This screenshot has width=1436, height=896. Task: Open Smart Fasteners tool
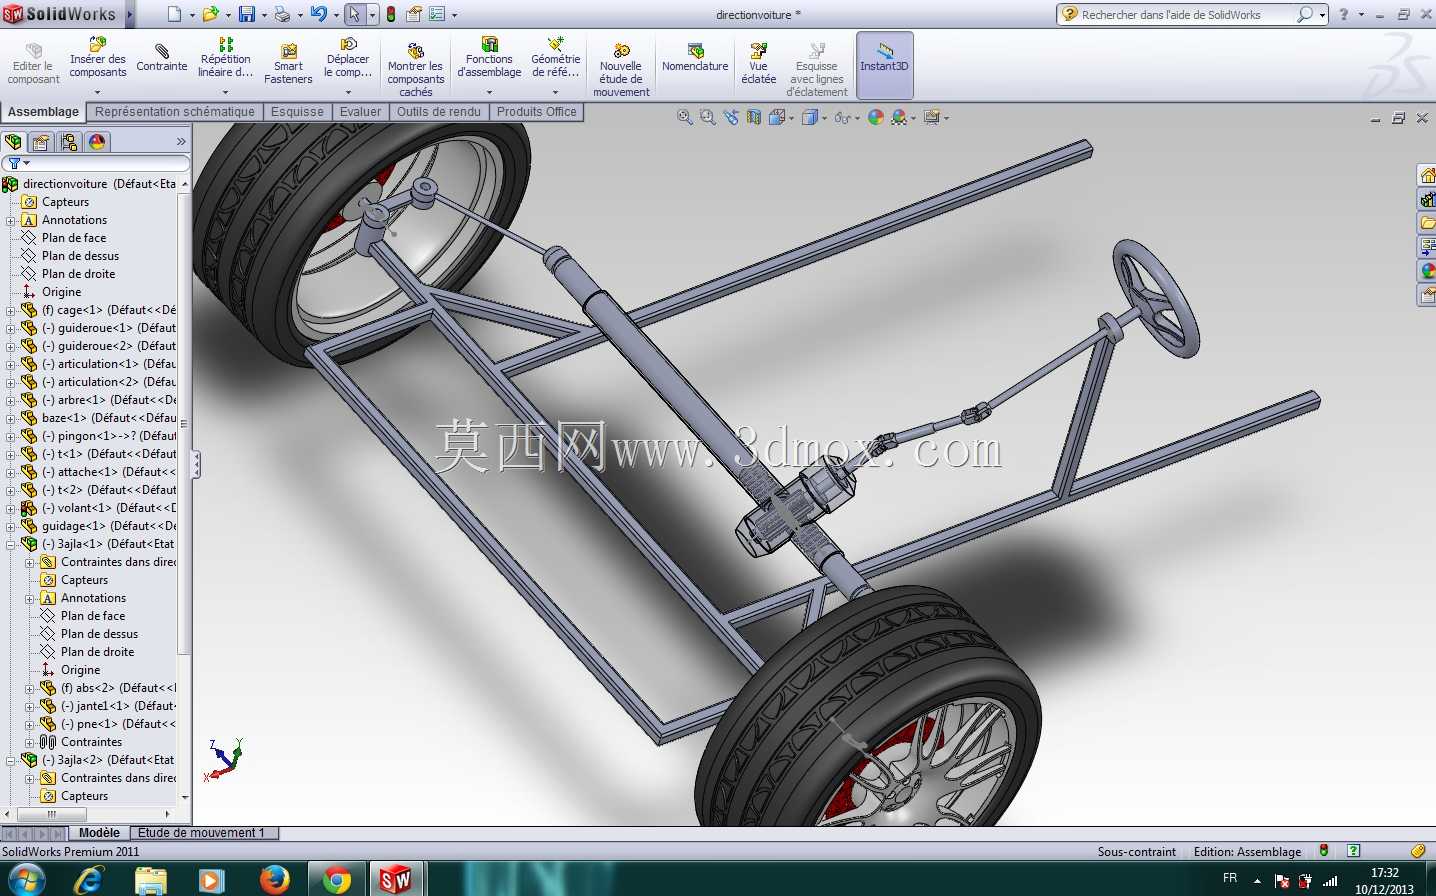point(288,64)
